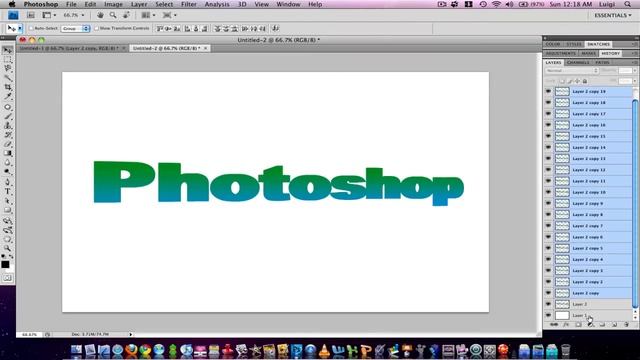640x360 pixels.
Task: Open the Analysis menu
Action: click(x=217, y=4)
